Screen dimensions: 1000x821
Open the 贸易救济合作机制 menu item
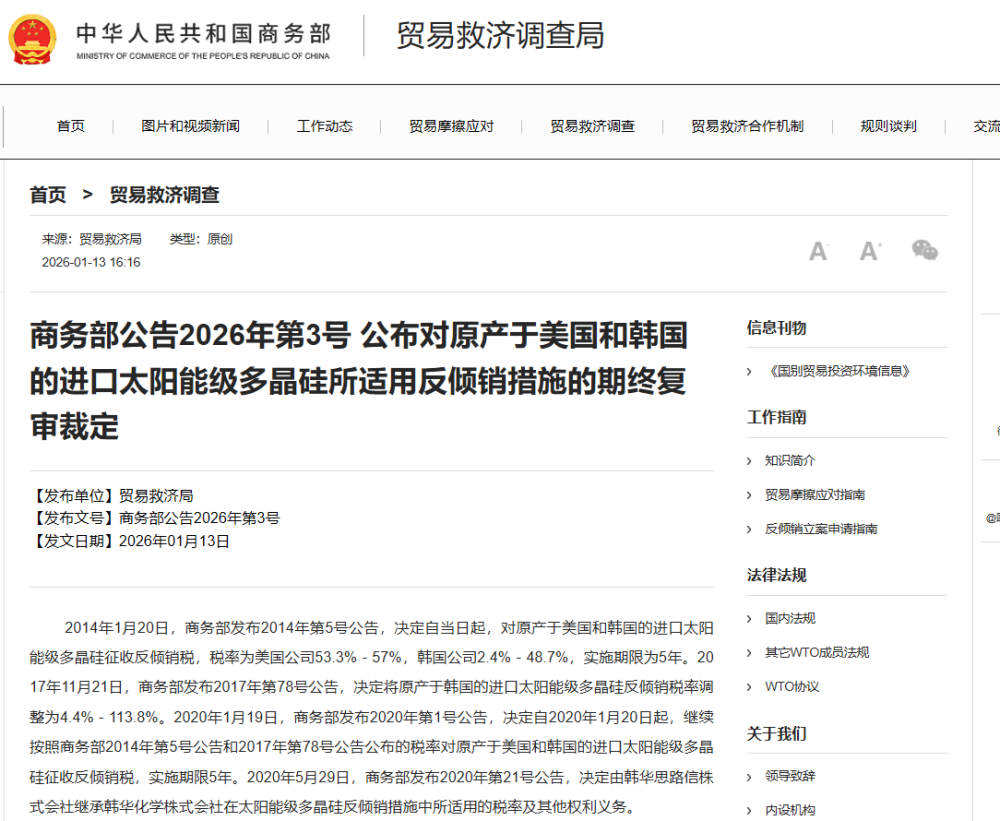[x=747, y=126]
